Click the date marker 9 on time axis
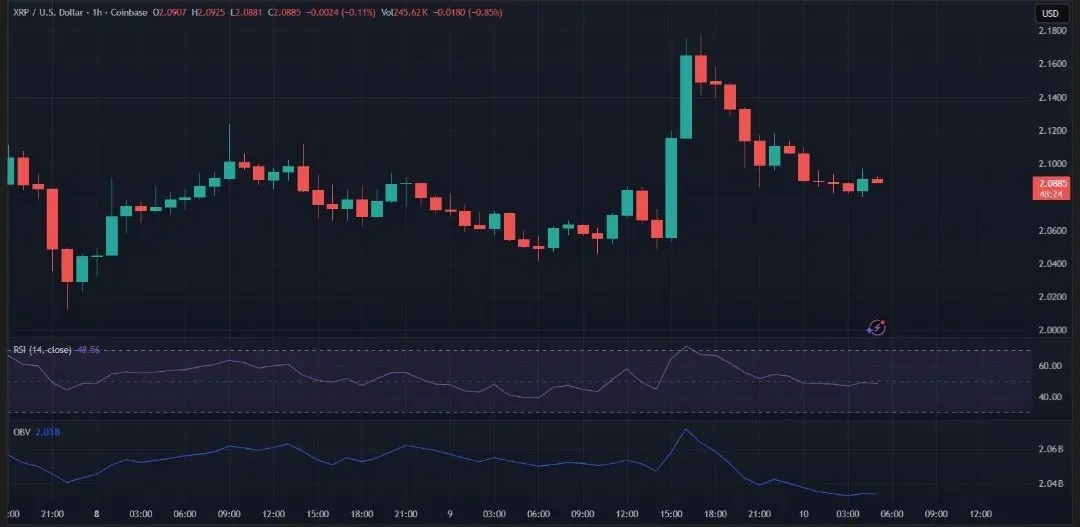The width and height of the screenshot is (1080, 527). tap(450, 514)
